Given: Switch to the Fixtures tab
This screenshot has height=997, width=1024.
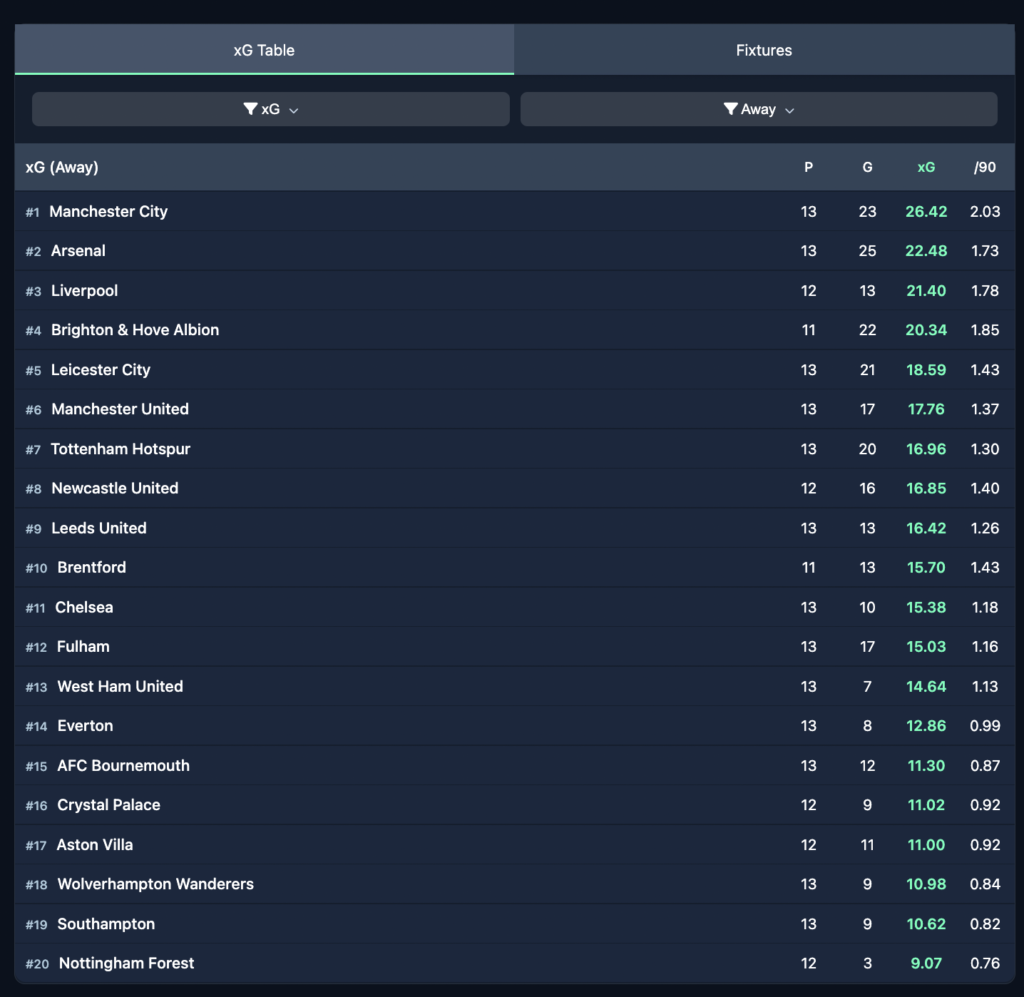Looking at the screenshot, I should pos(764,50).
